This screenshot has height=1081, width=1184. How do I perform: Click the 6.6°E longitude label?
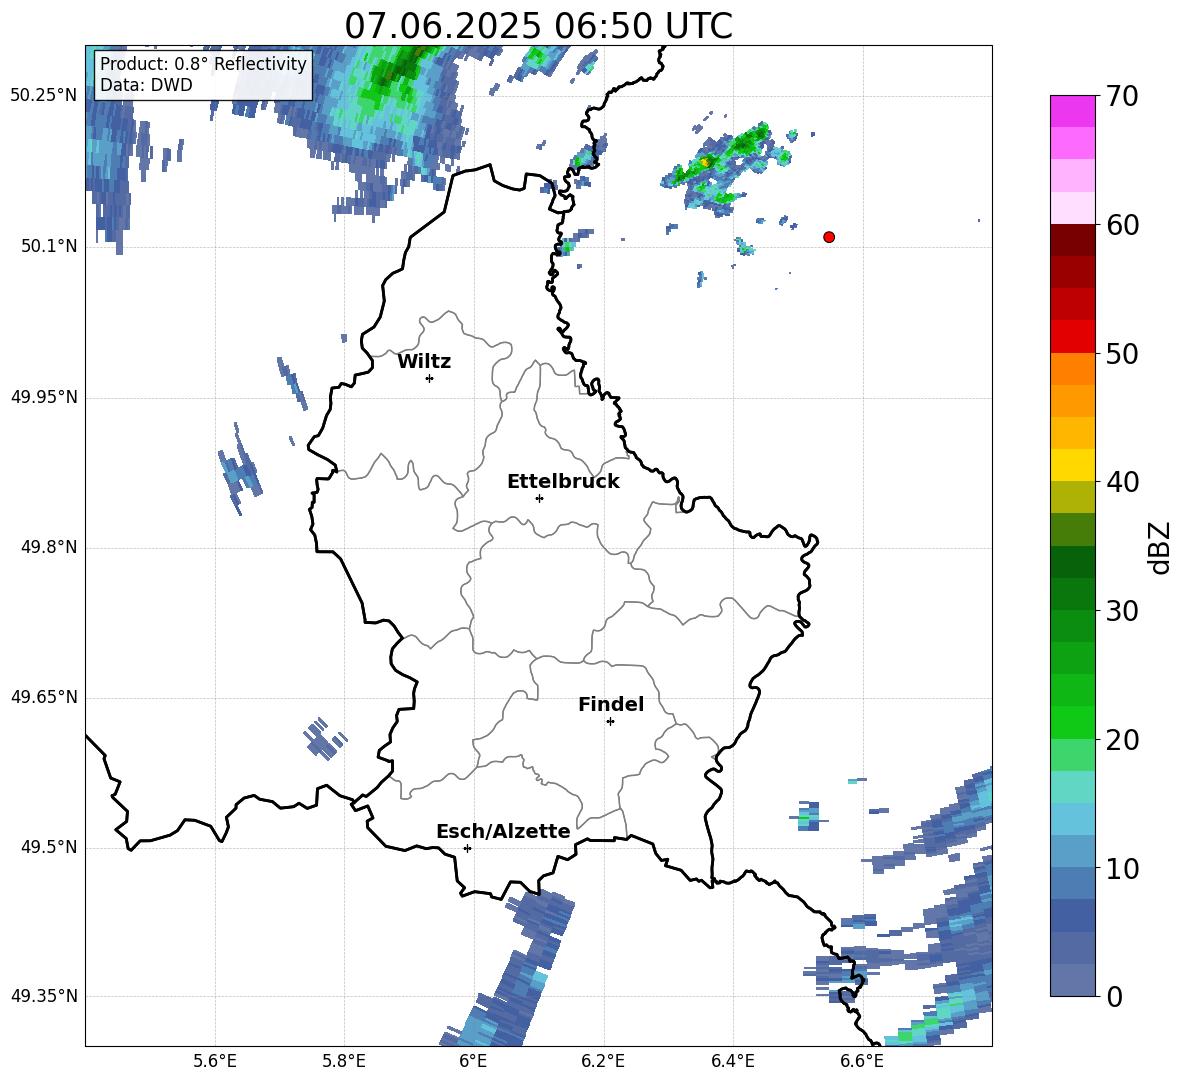[862, 1061]
